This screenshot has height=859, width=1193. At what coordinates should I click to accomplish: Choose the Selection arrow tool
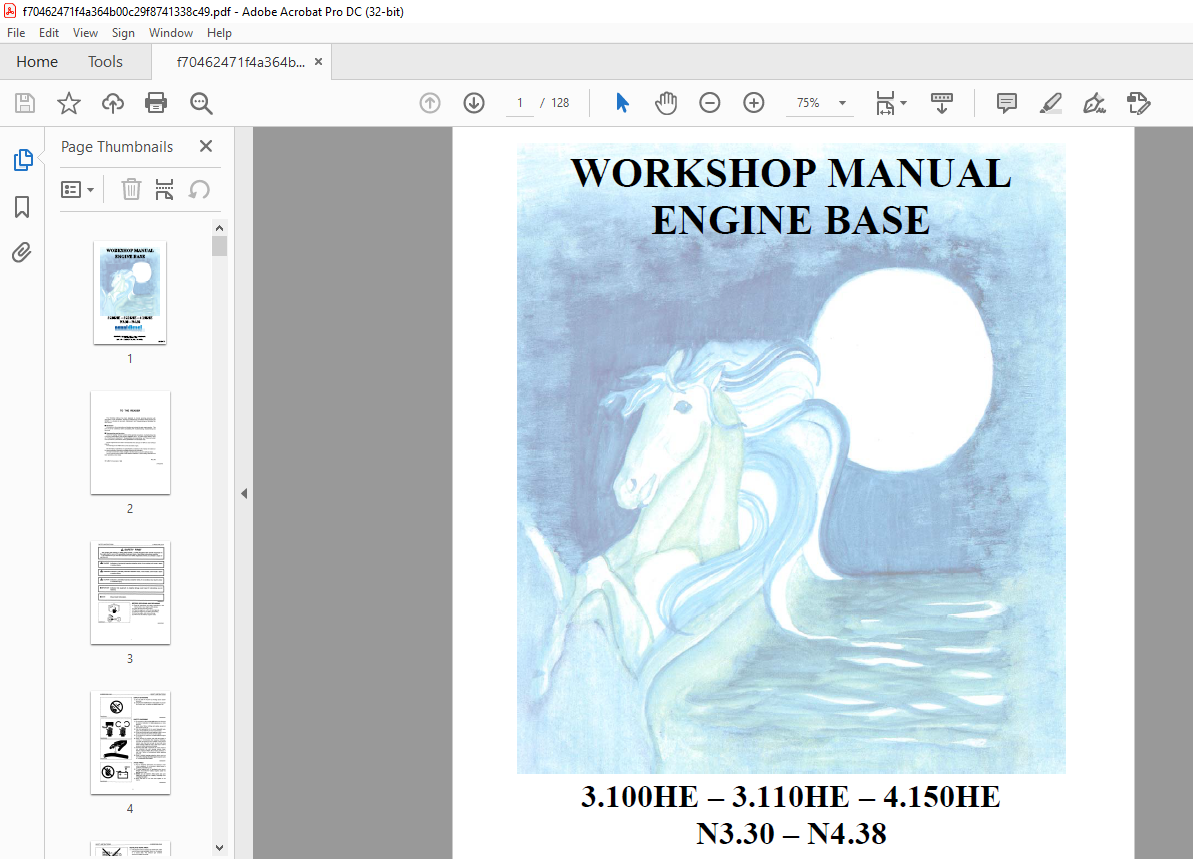coord(622,103)
